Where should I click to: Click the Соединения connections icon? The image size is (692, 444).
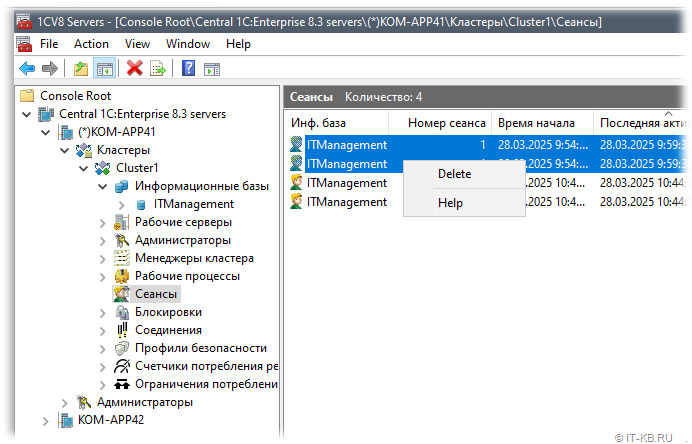coord(122,330)
